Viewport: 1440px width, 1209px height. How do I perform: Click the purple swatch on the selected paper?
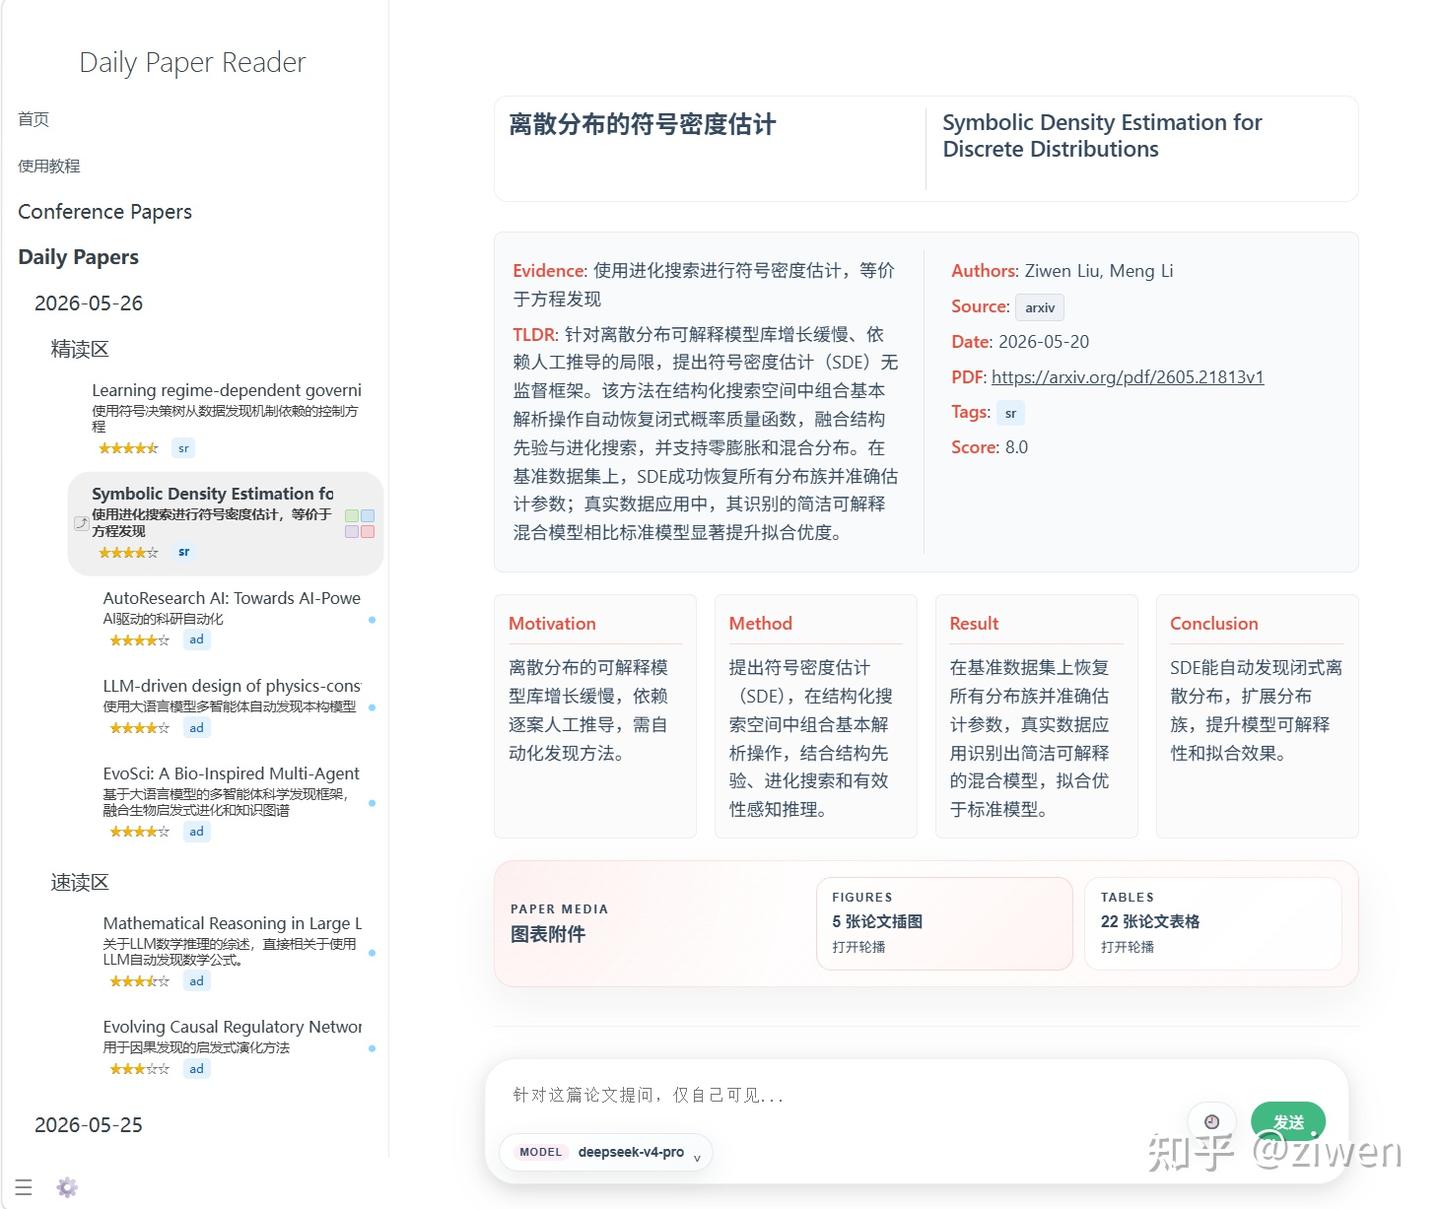pos(352,532)
